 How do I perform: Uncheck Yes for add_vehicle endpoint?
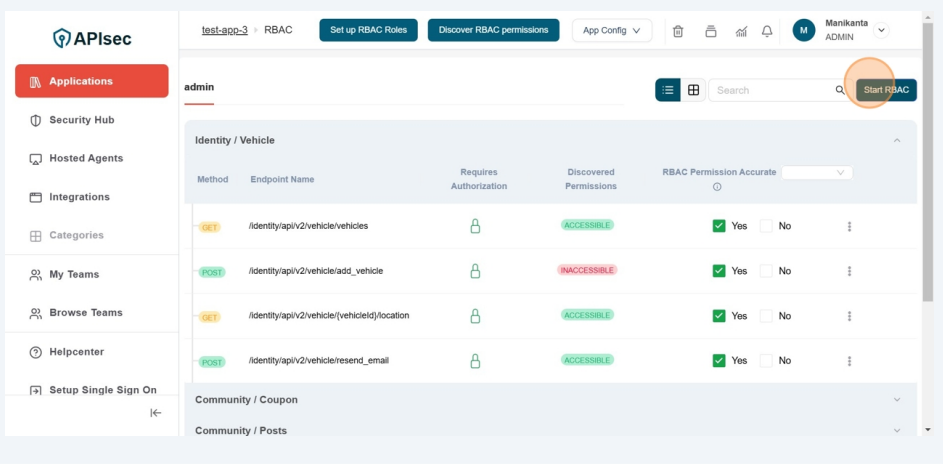click(x=719, y=271)
